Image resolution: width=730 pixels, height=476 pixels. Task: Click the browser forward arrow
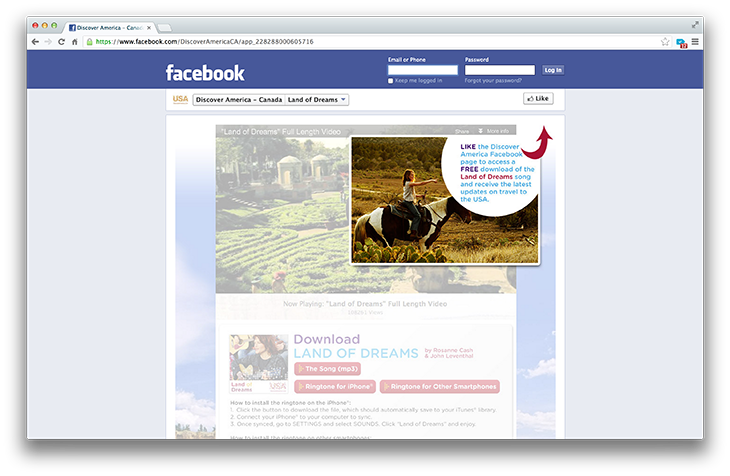[x=48, y=42]
